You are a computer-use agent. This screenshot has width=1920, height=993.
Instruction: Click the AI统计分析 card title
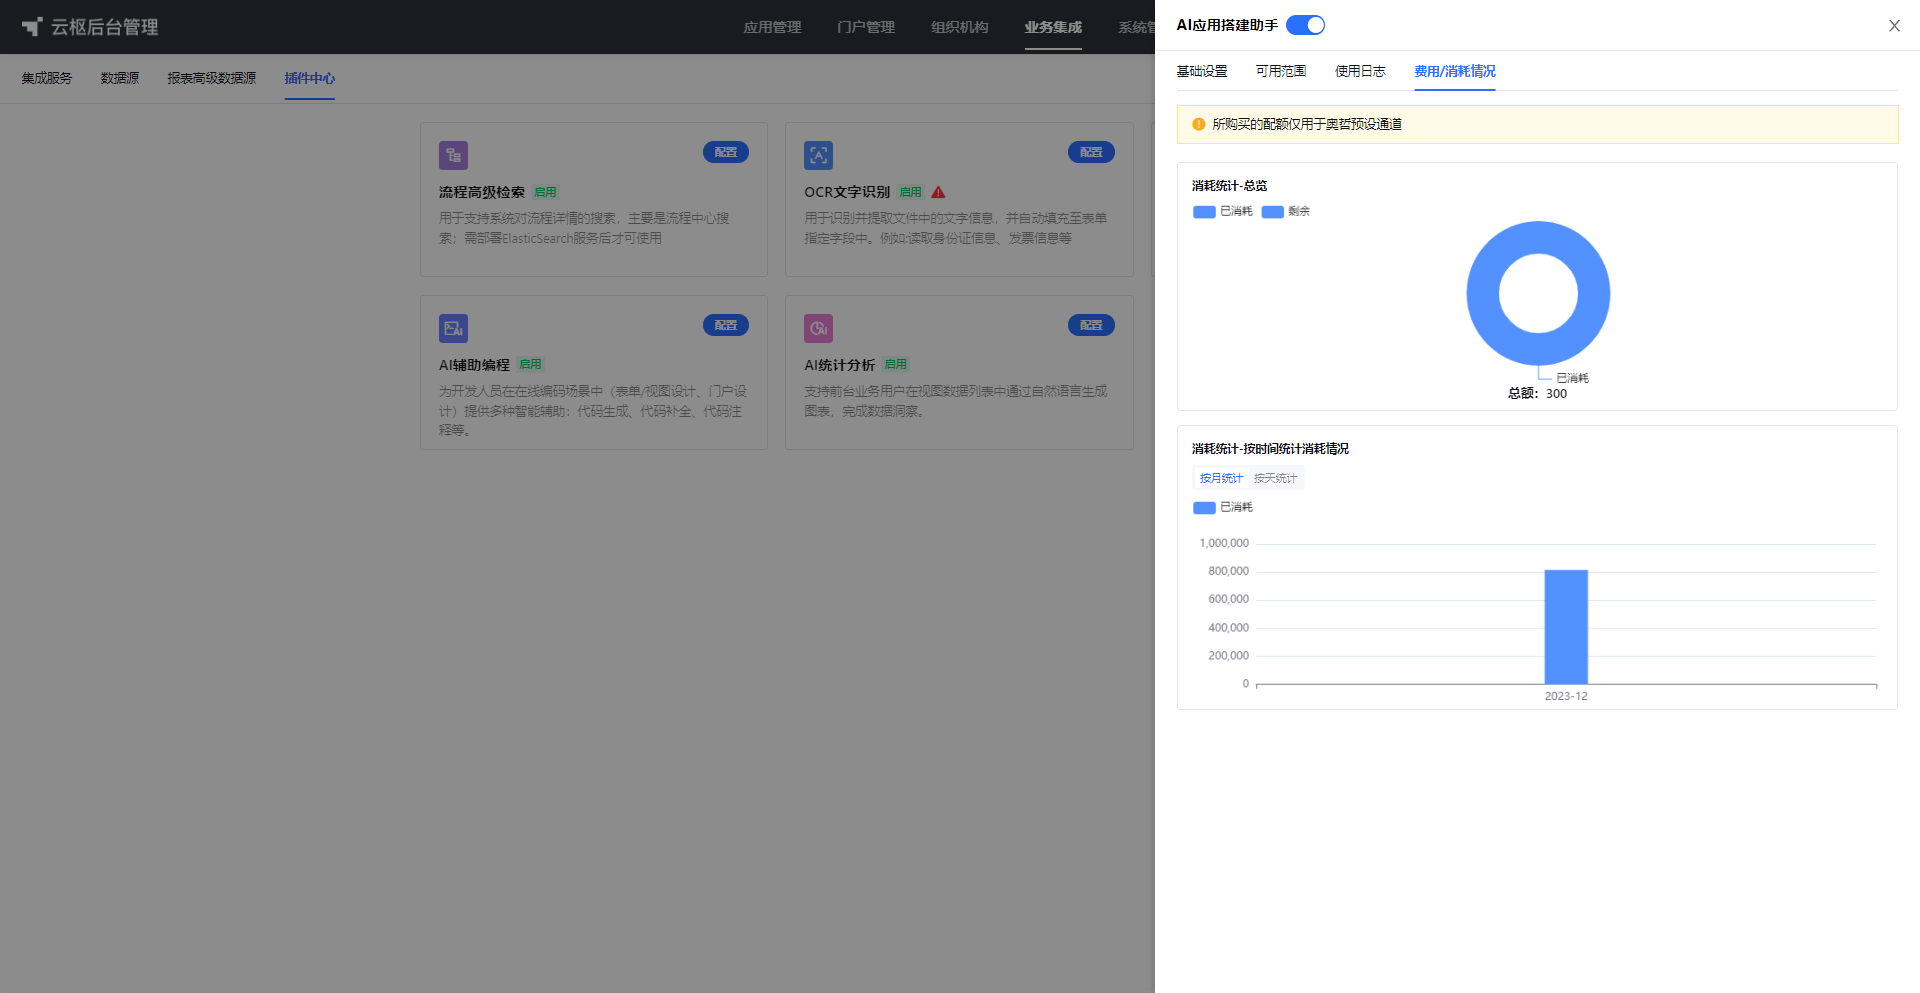(x=839, y=365)
